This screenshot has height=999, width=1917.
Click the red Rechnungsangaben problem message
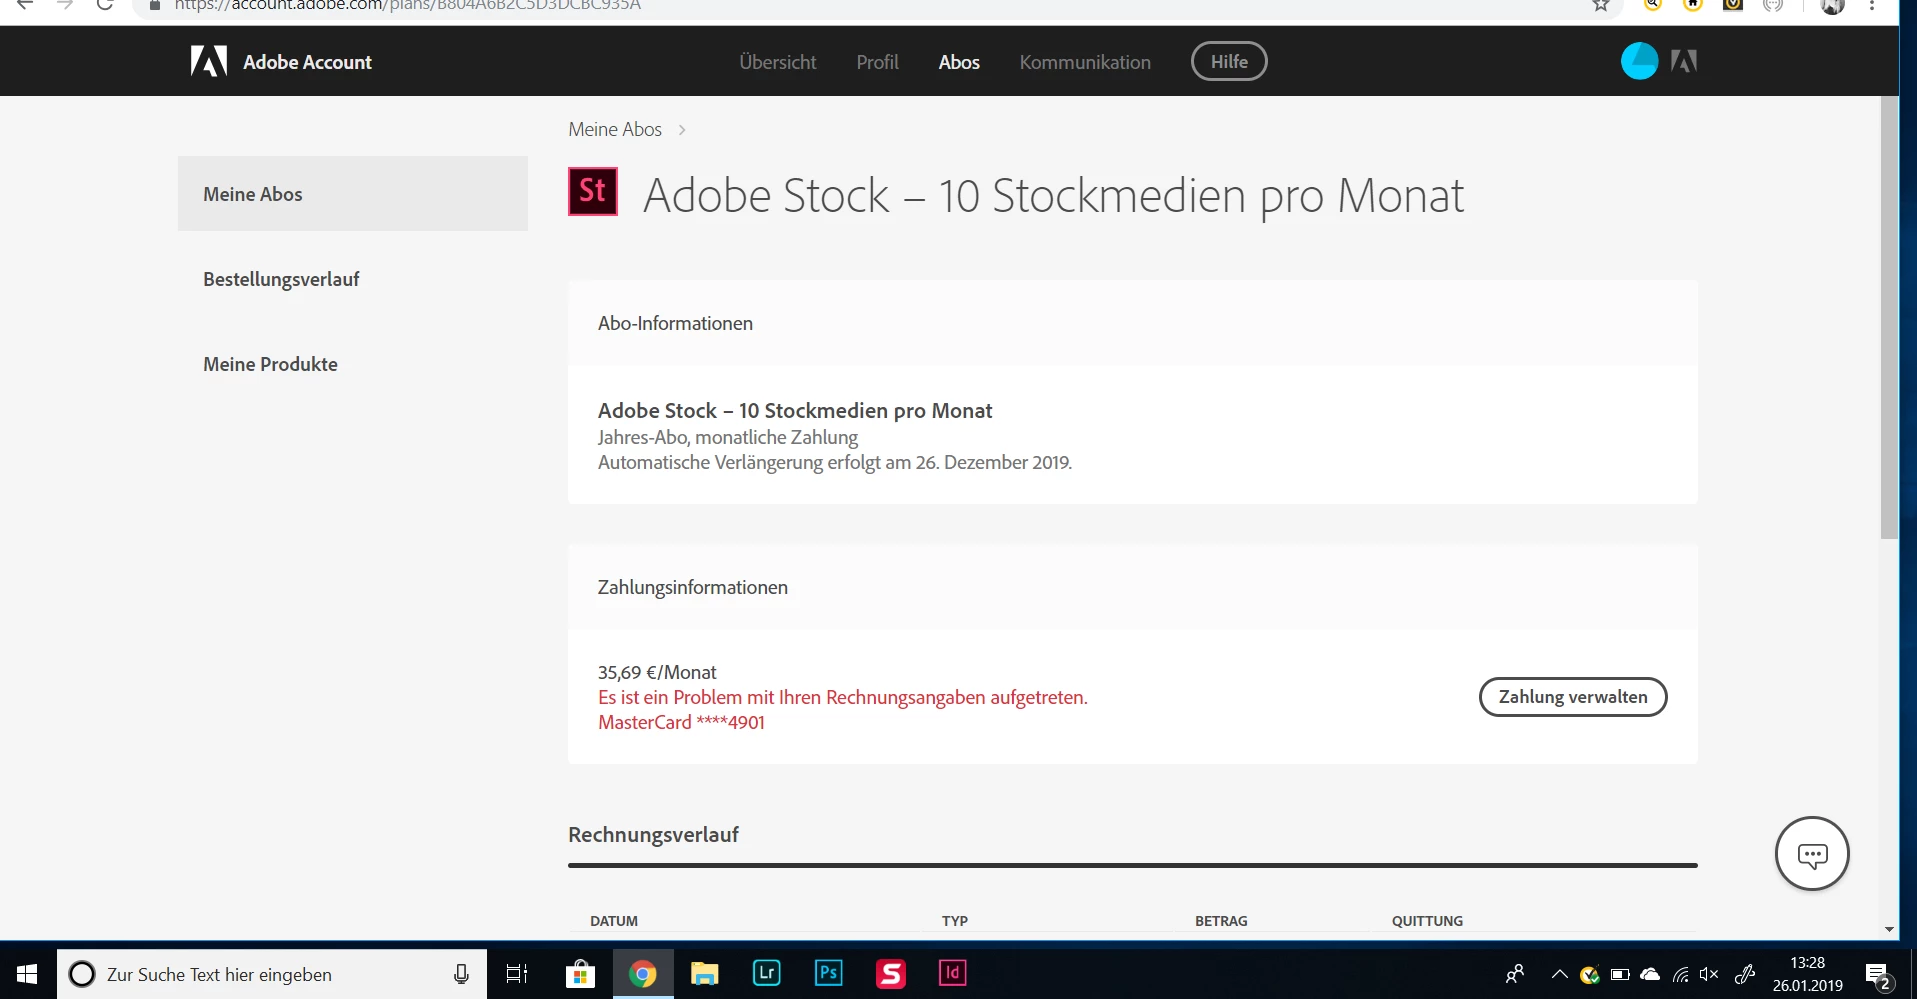tap(843, 697)
